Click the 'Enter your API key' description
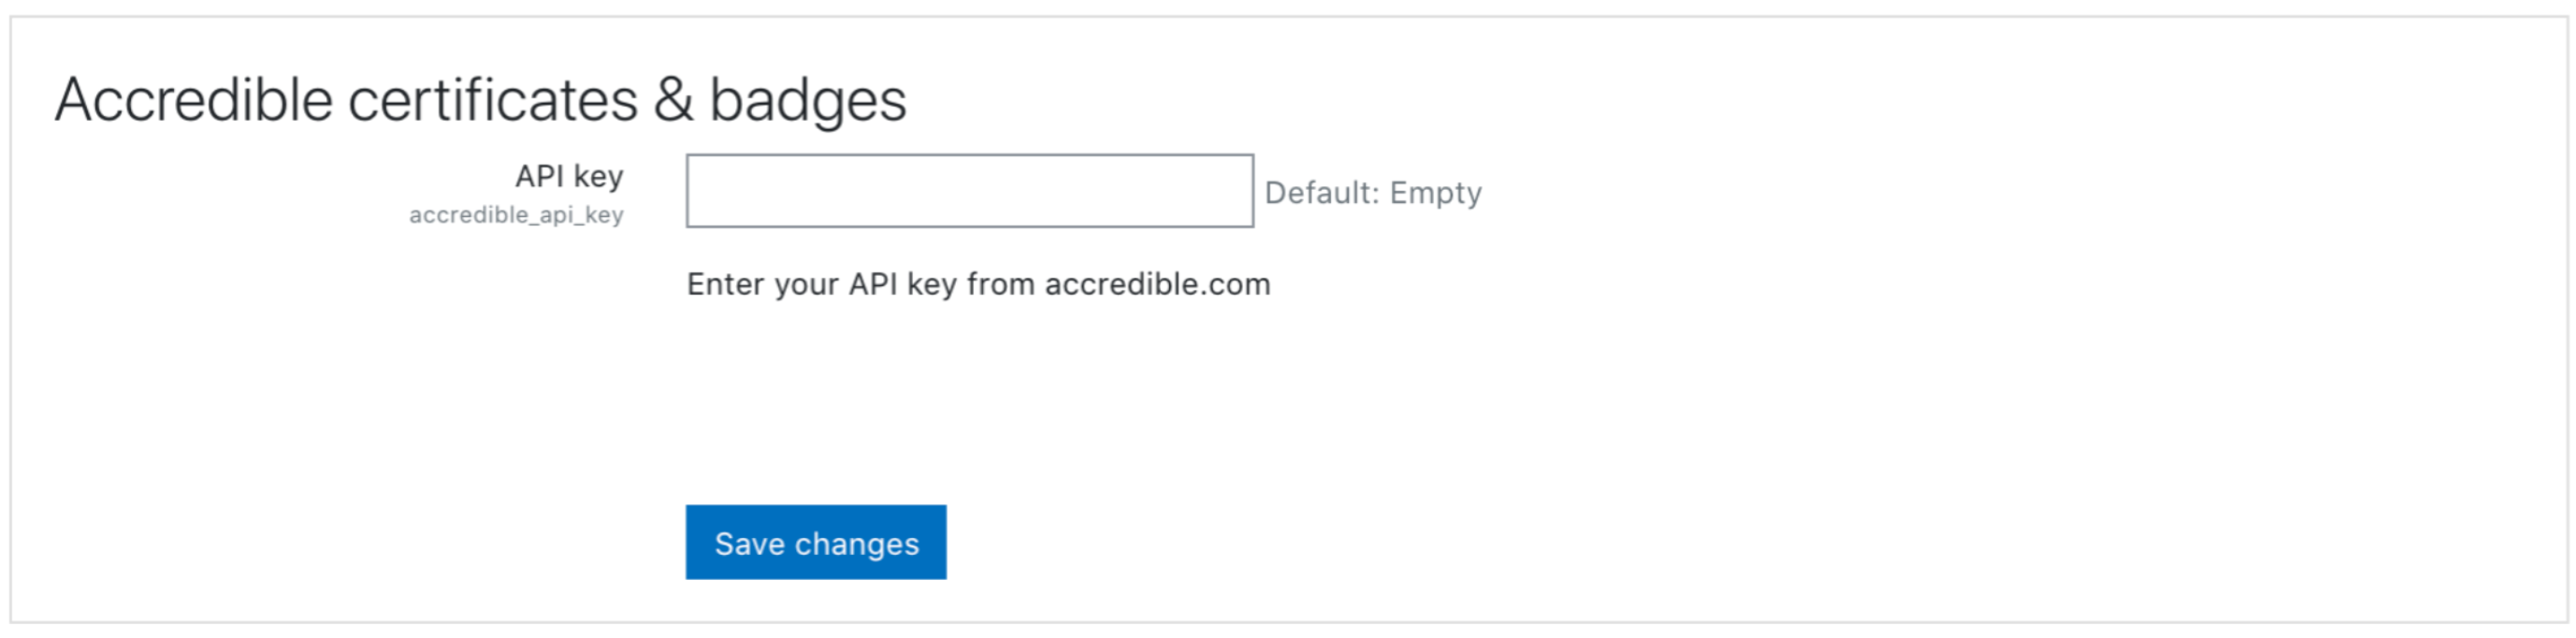 978,284
